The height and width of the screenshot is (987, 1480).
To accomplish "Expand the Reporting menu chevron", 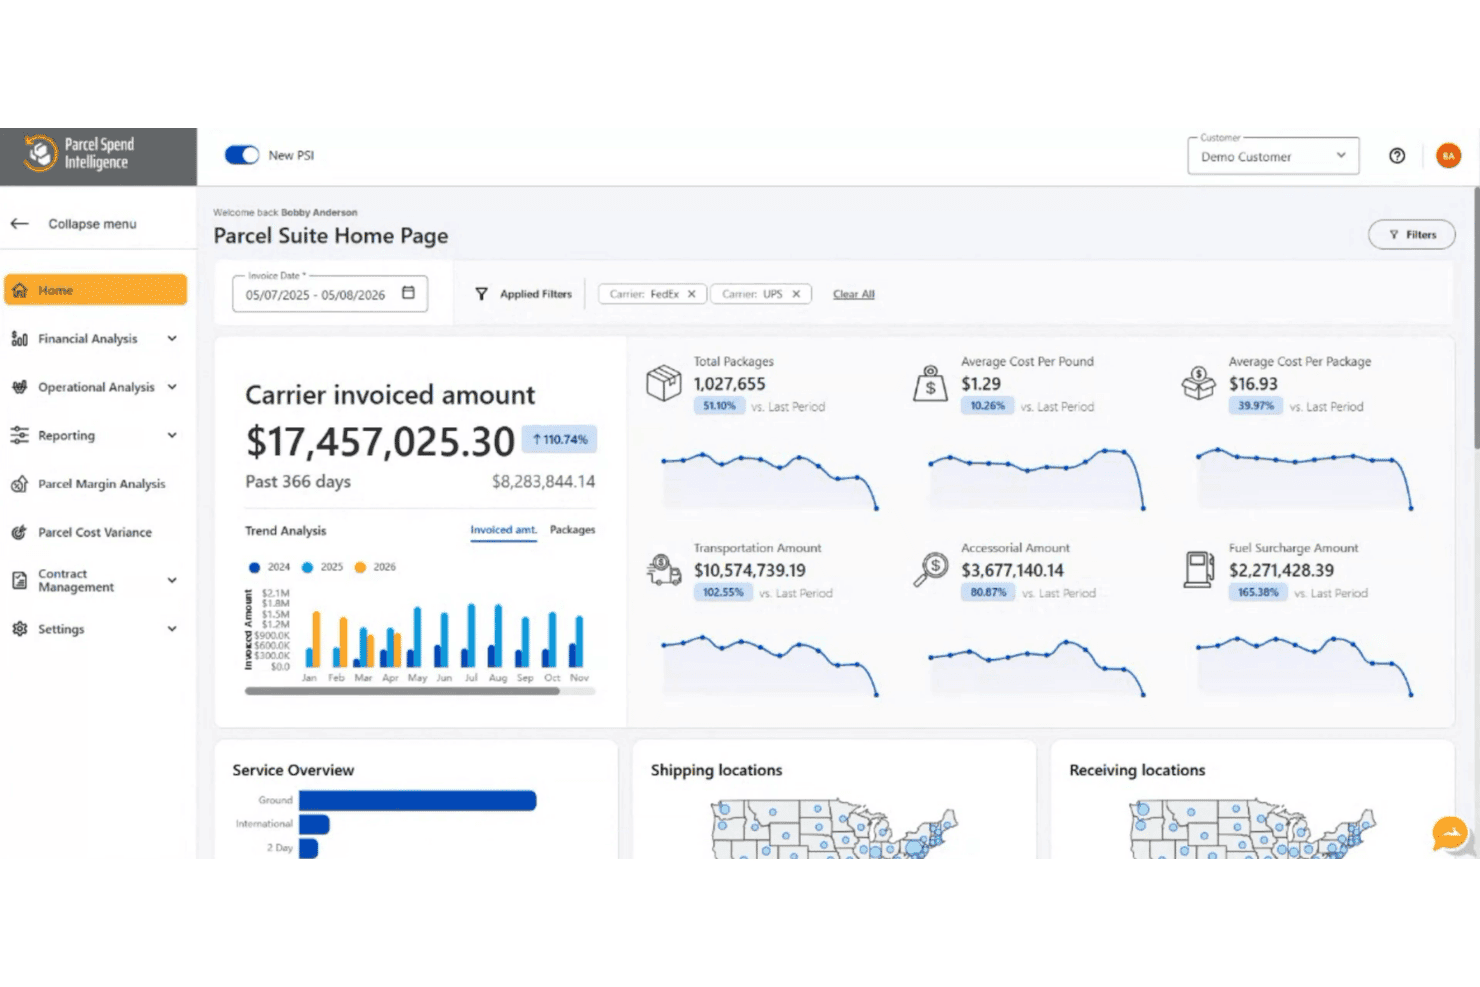I will point(172,435).
